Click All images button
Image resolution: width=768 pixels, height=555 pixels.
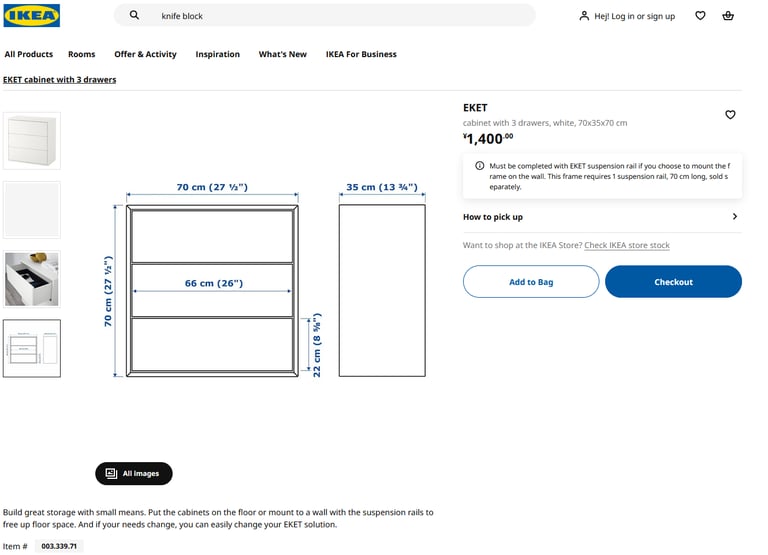tap(134, 474)
